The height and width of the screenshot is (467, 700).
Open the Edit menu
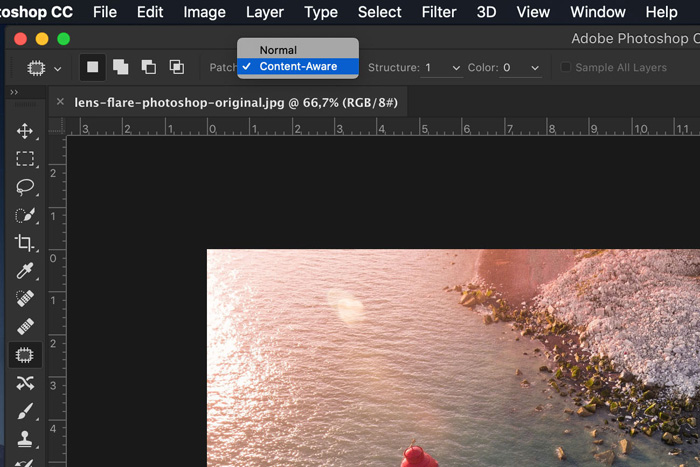[x=150, y=12]
